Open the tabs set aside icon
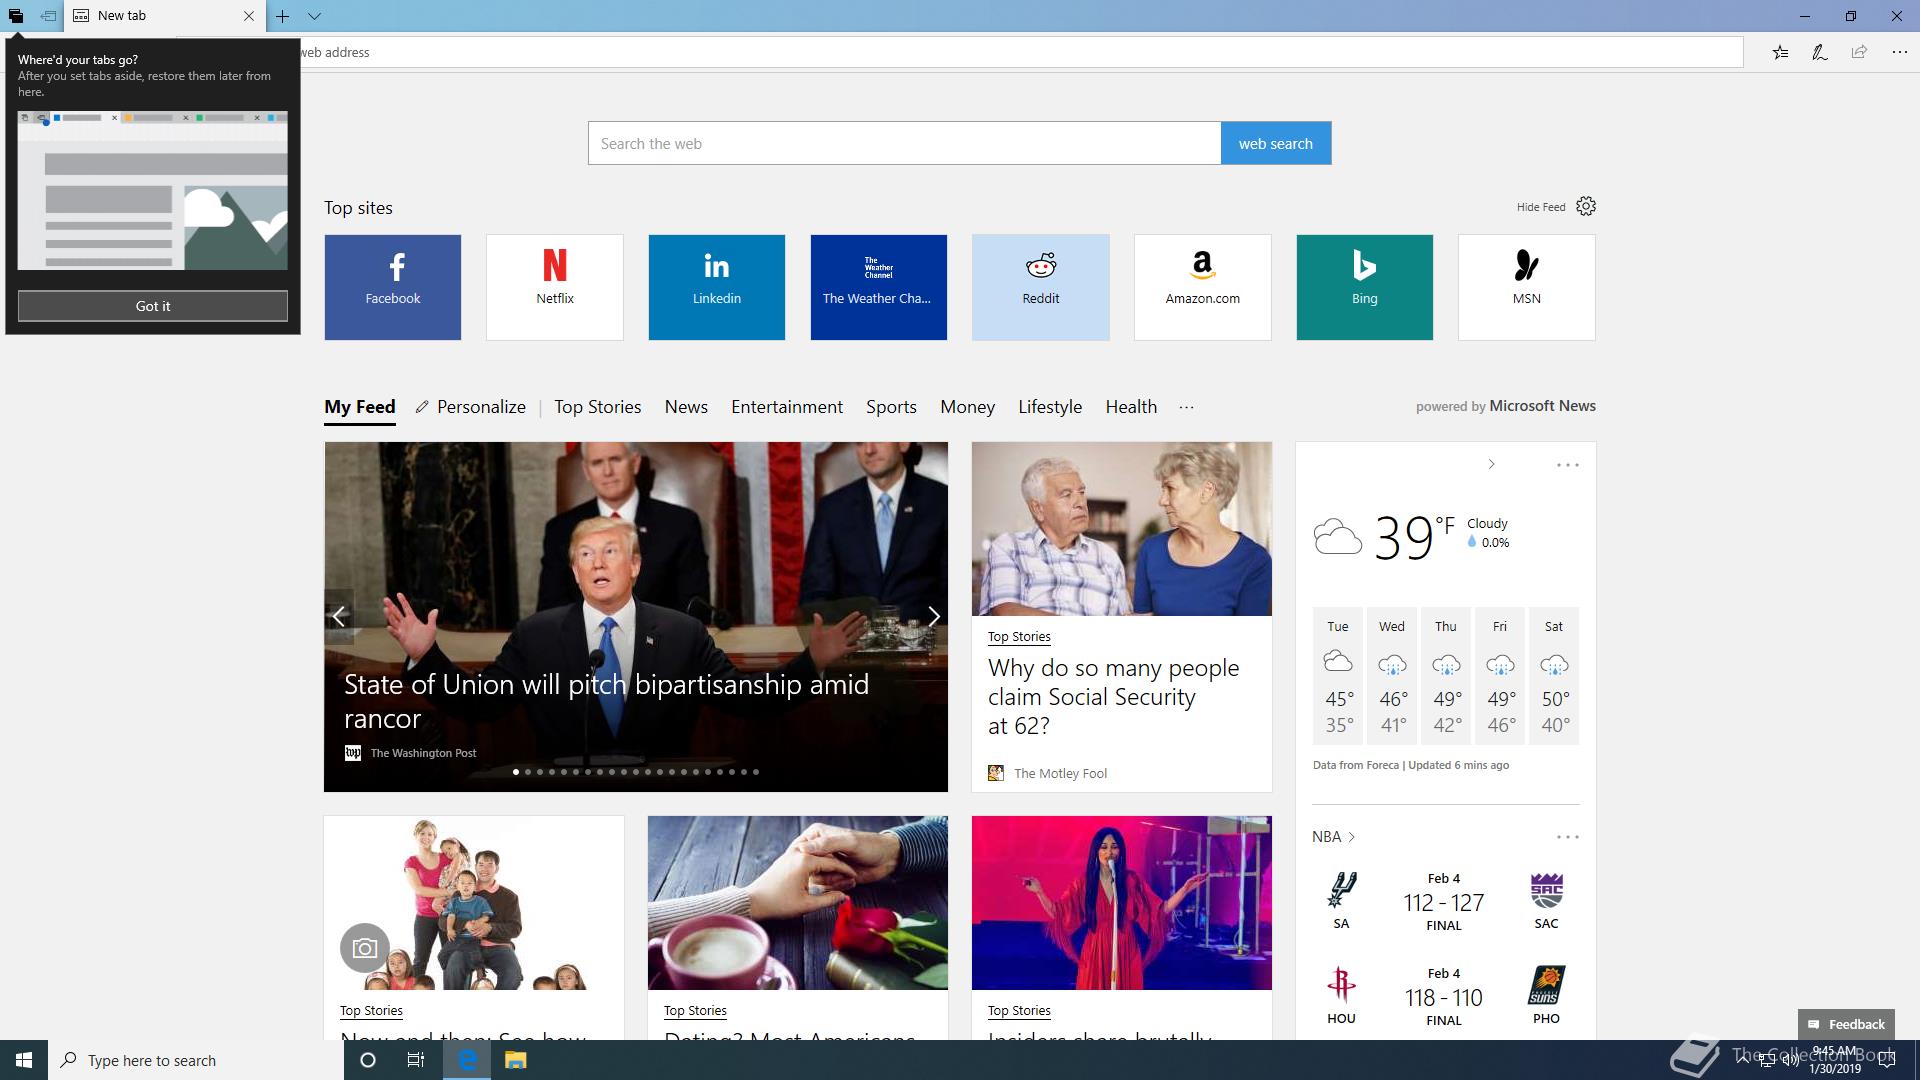 point(16,16)
